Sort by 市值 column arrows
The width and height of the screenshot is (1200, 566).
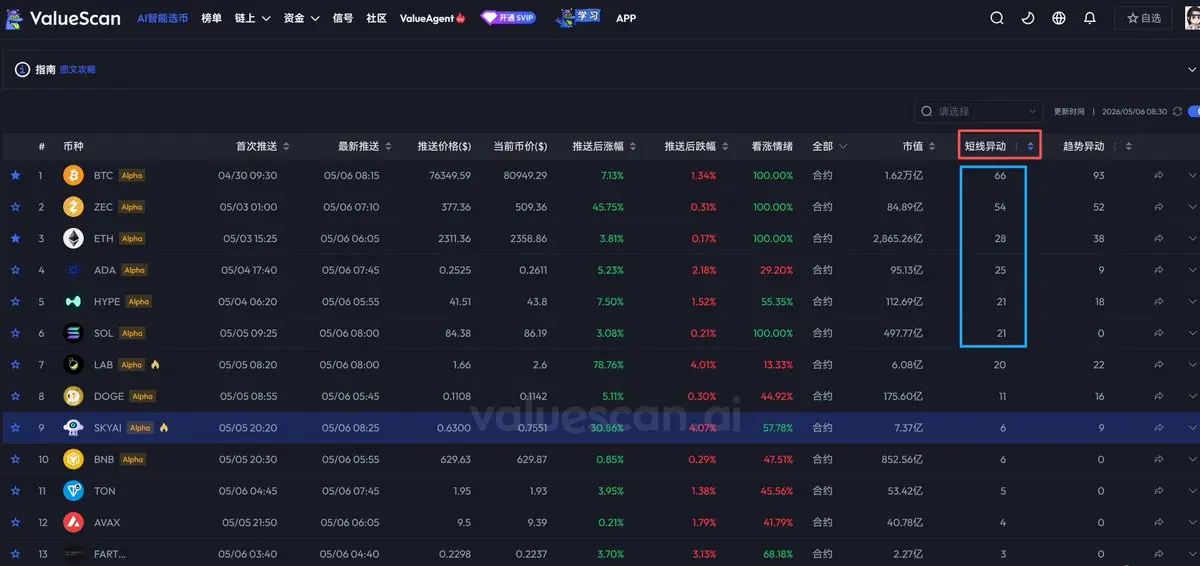(x=933, y=146)
